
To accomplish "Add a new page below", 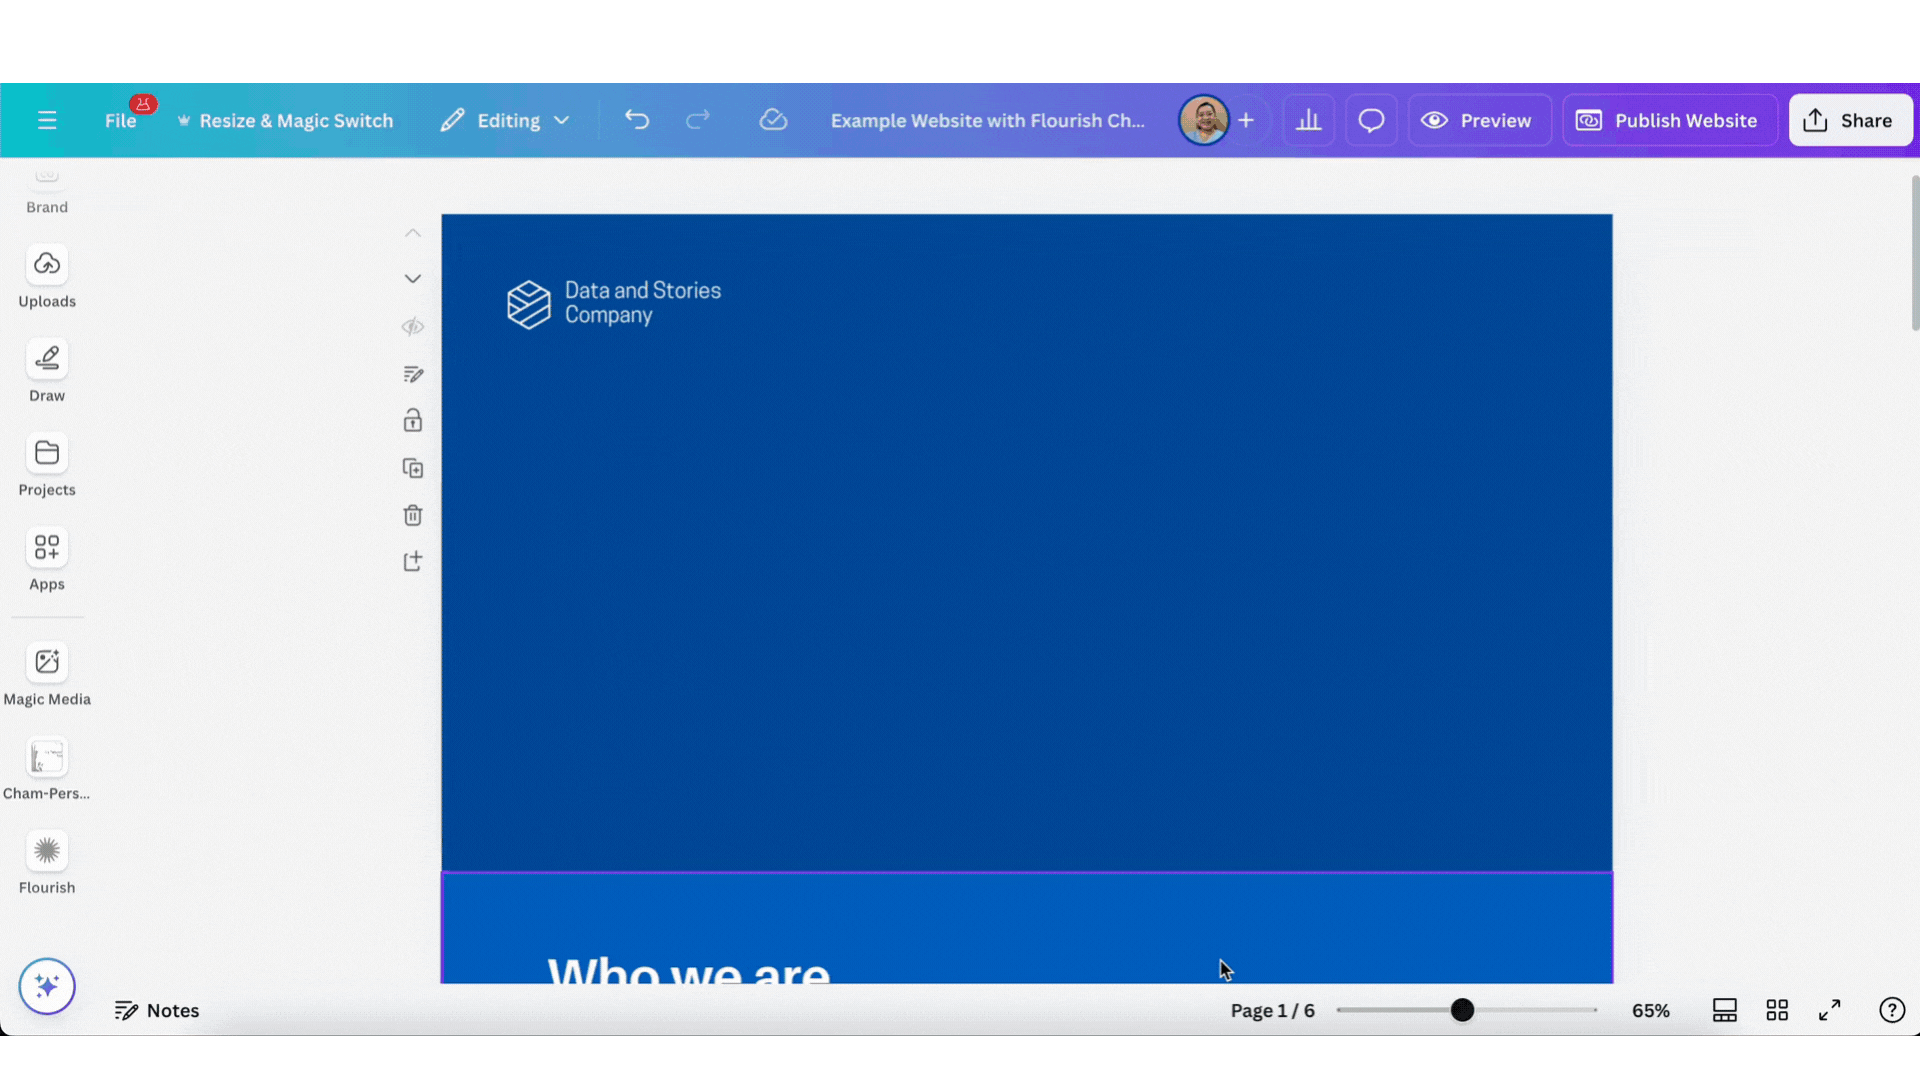I will tap(413, 561).
